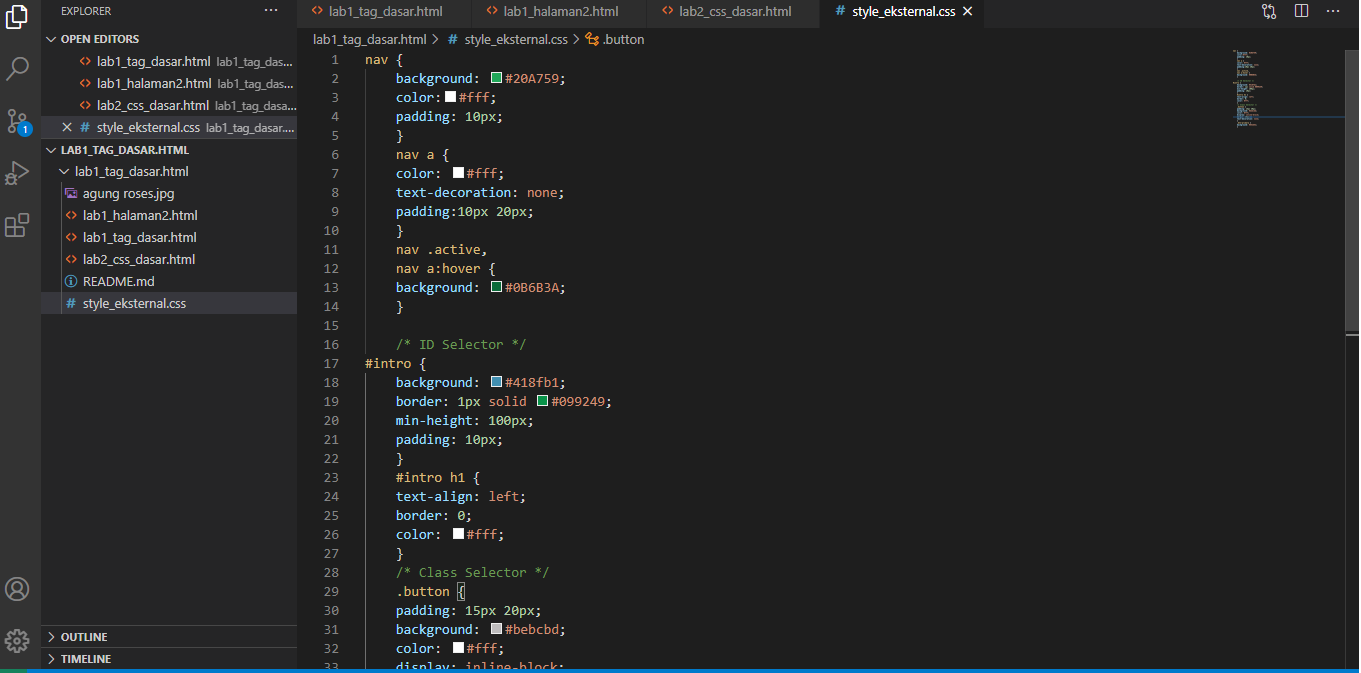Image resolution: width=1361 pixels, height=673 pixels.
Task: Click the #fff swatch on line 3
Action: (450, 97)
